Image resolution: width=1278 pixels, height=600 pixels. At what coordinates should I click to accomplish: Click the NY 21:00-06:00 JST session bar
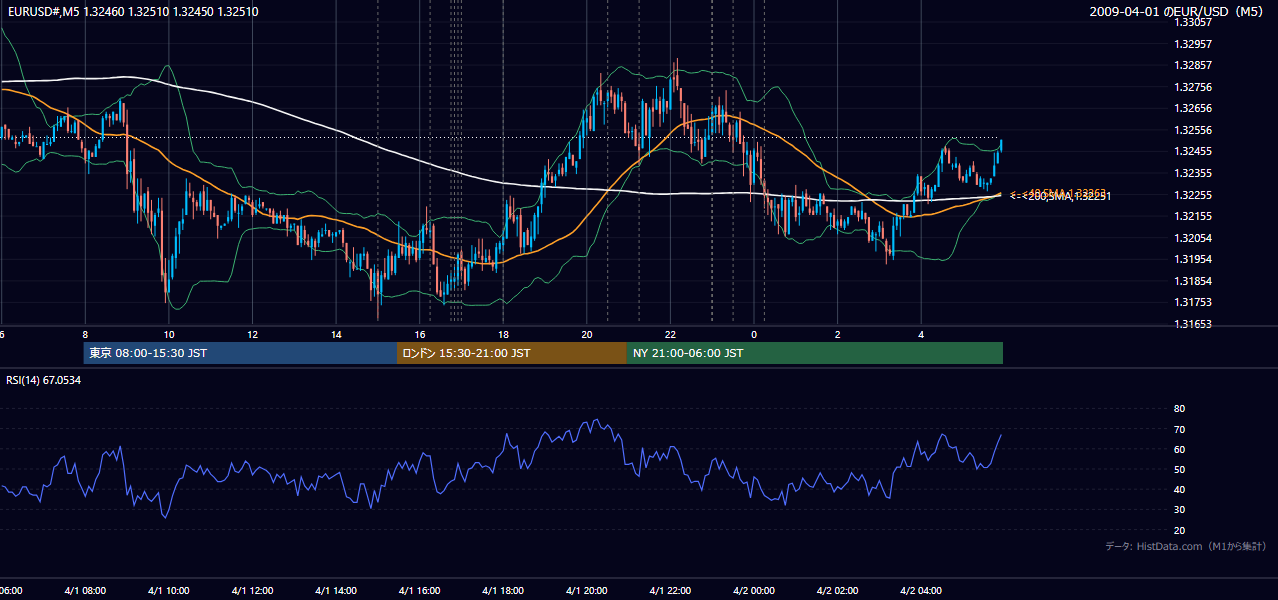coord(815,353)
